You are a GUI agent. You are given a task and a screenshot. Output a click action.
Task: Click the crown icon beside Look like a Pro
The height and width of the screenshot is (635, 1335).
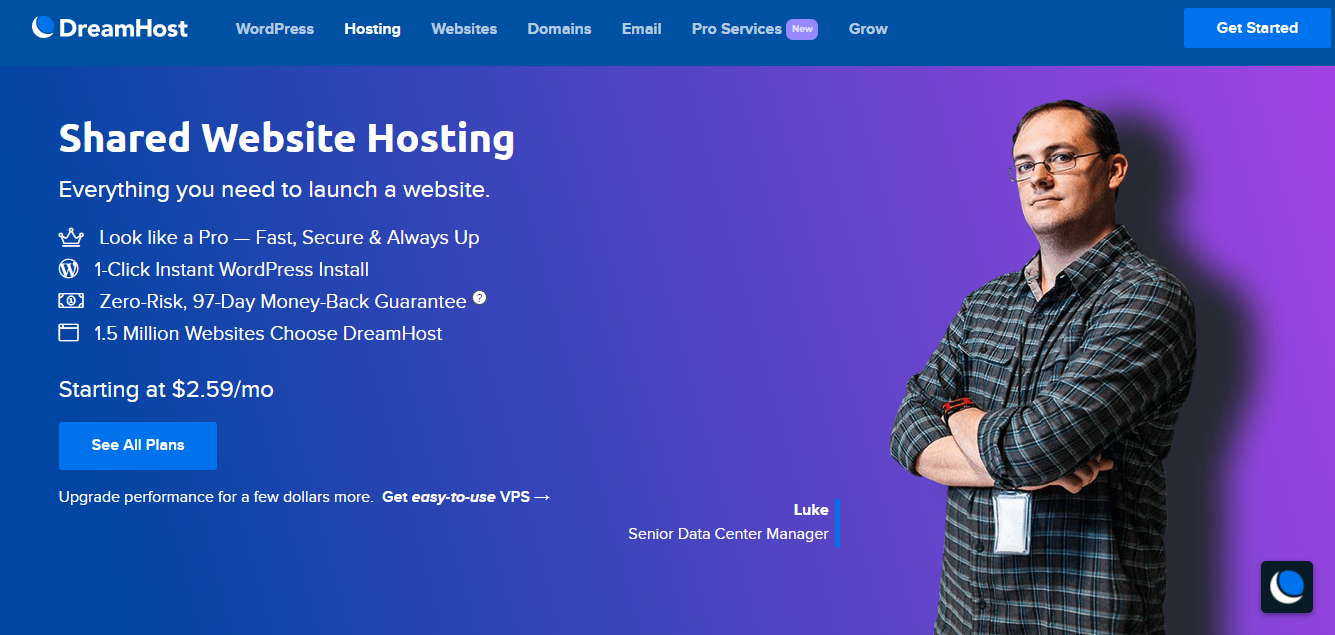click(70, 238)
